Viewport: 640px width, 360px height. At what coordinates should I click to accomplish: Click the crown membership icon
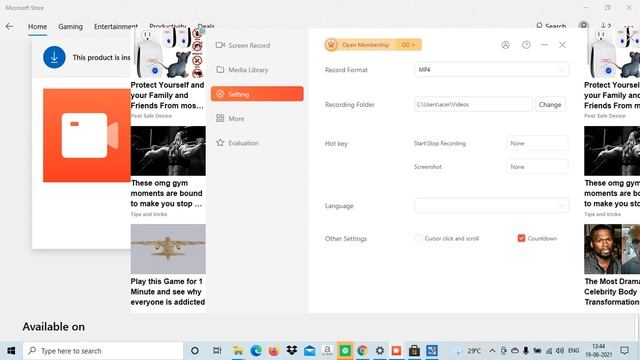(331, 45)
